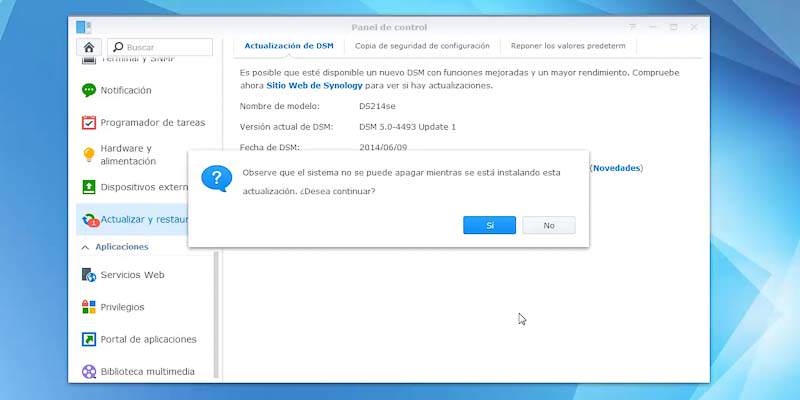Click the Nombre de modelo label
The image size is (800, 400).
(x=280, y=106)
